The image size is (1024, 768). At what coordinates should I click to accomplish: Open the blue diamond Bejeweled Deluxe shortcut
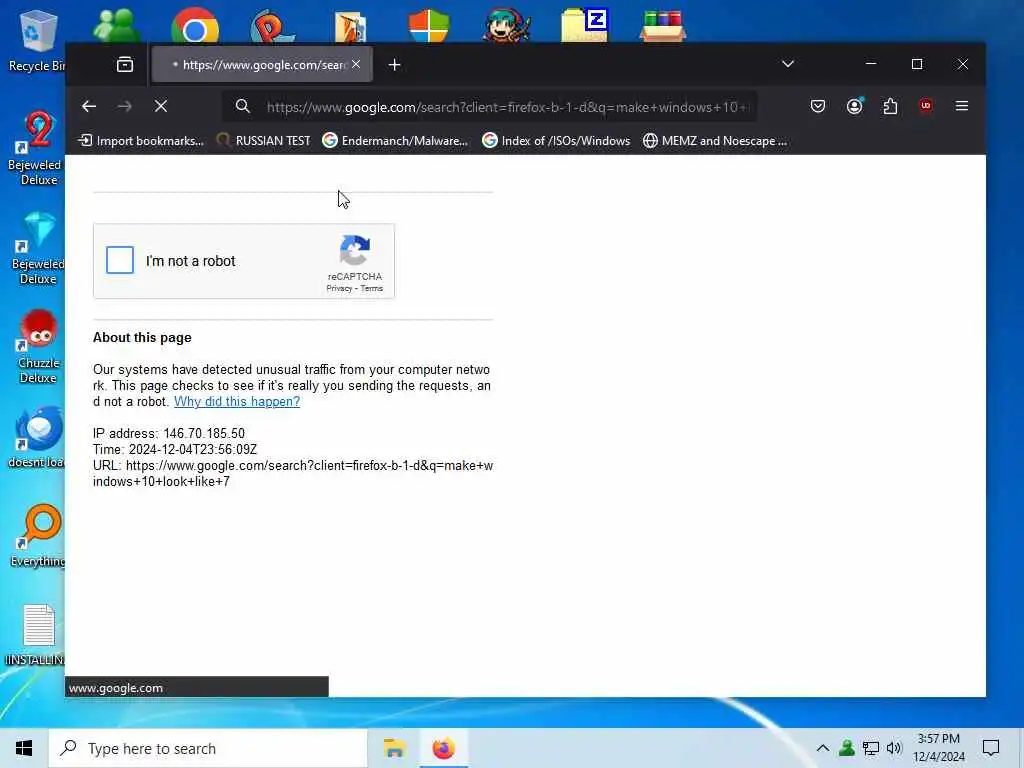(x=38, y=249)
